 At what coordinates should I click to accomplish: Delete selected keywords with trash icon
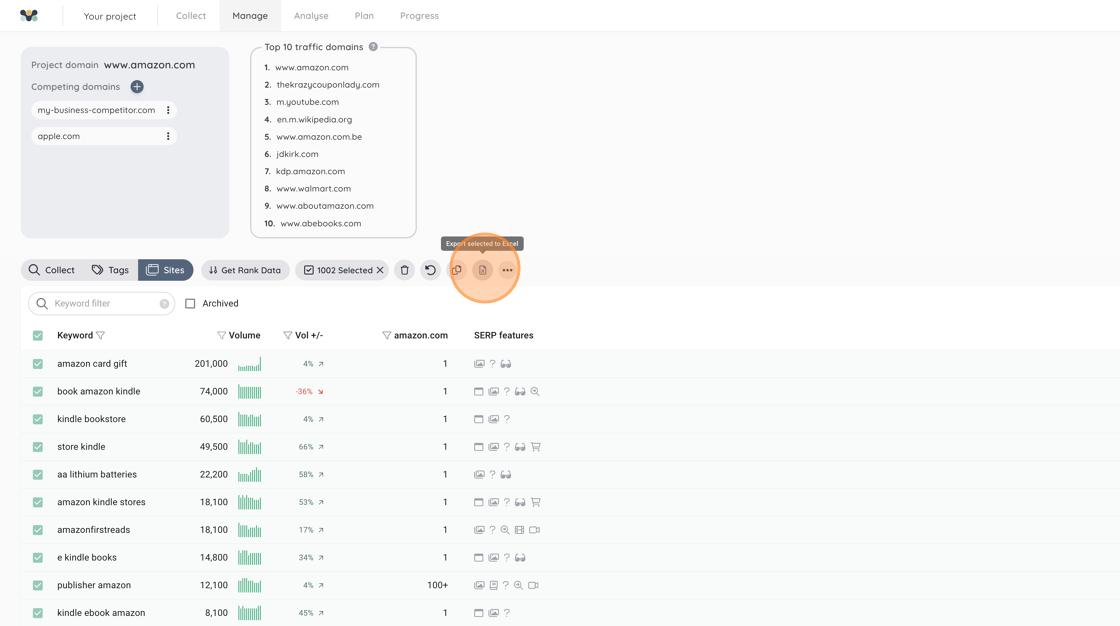point(404,270)
